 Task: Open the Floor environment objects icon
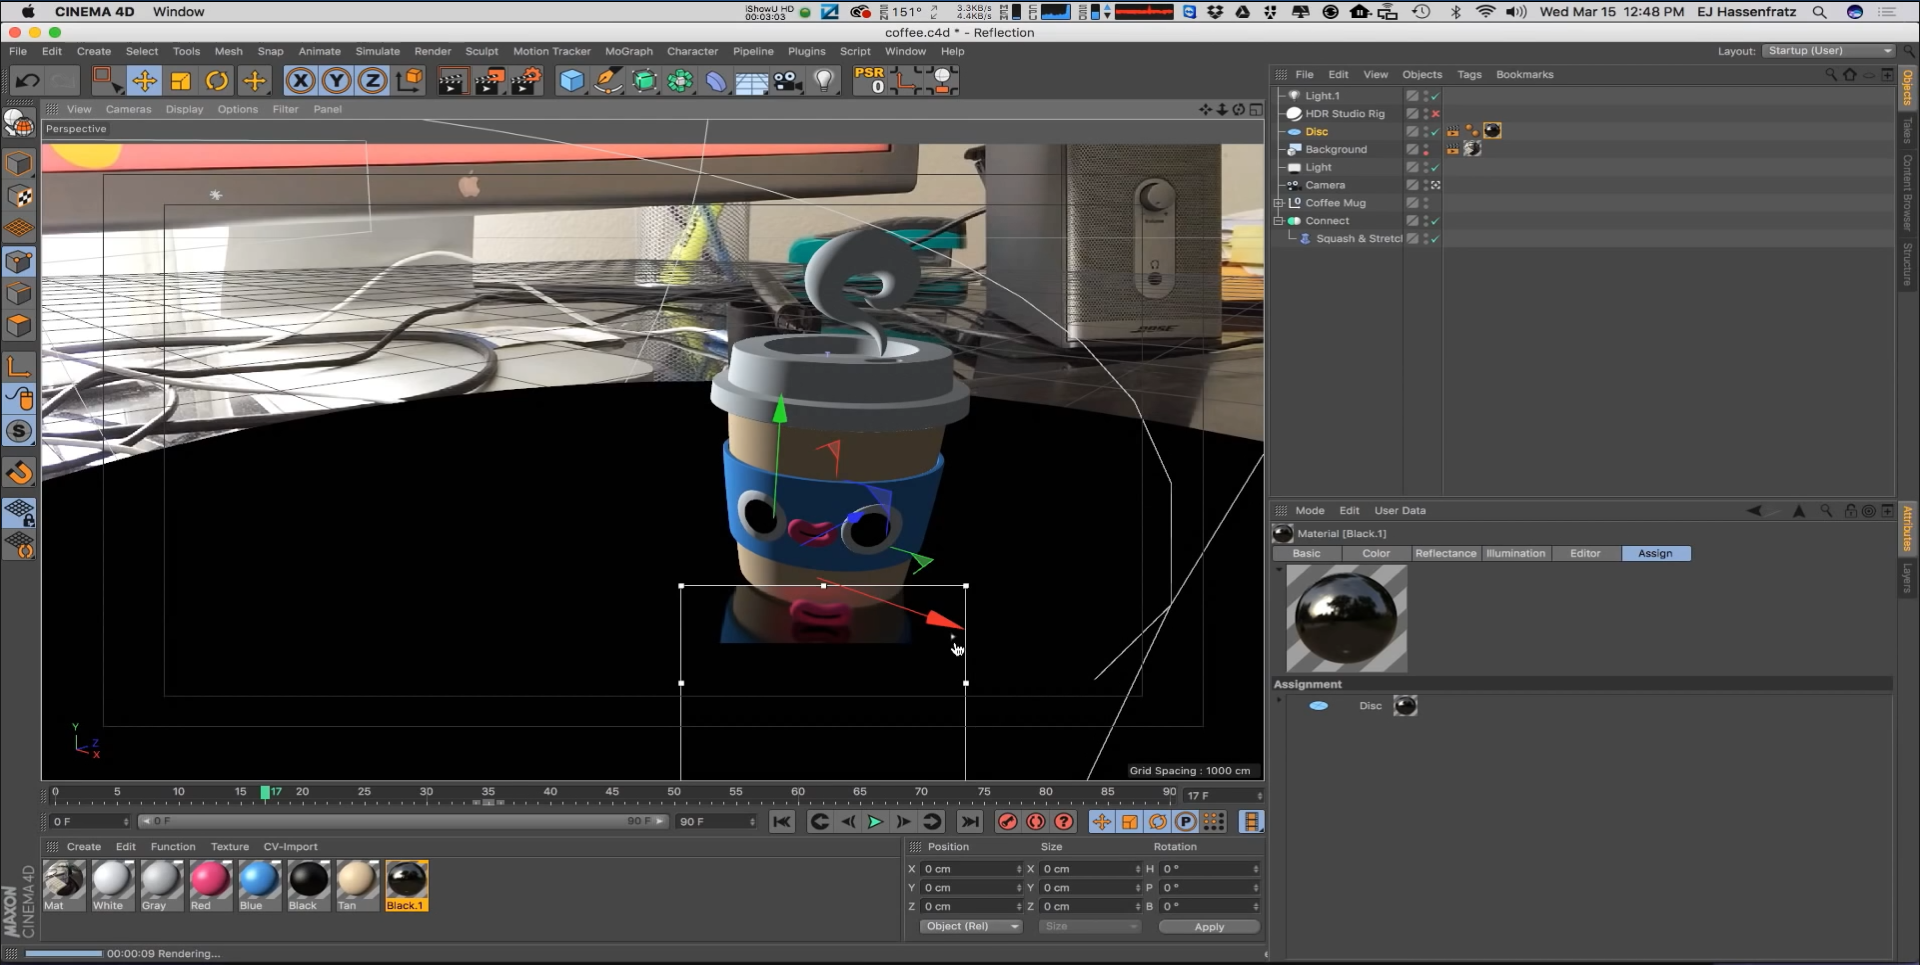click(x=751, y=81)
